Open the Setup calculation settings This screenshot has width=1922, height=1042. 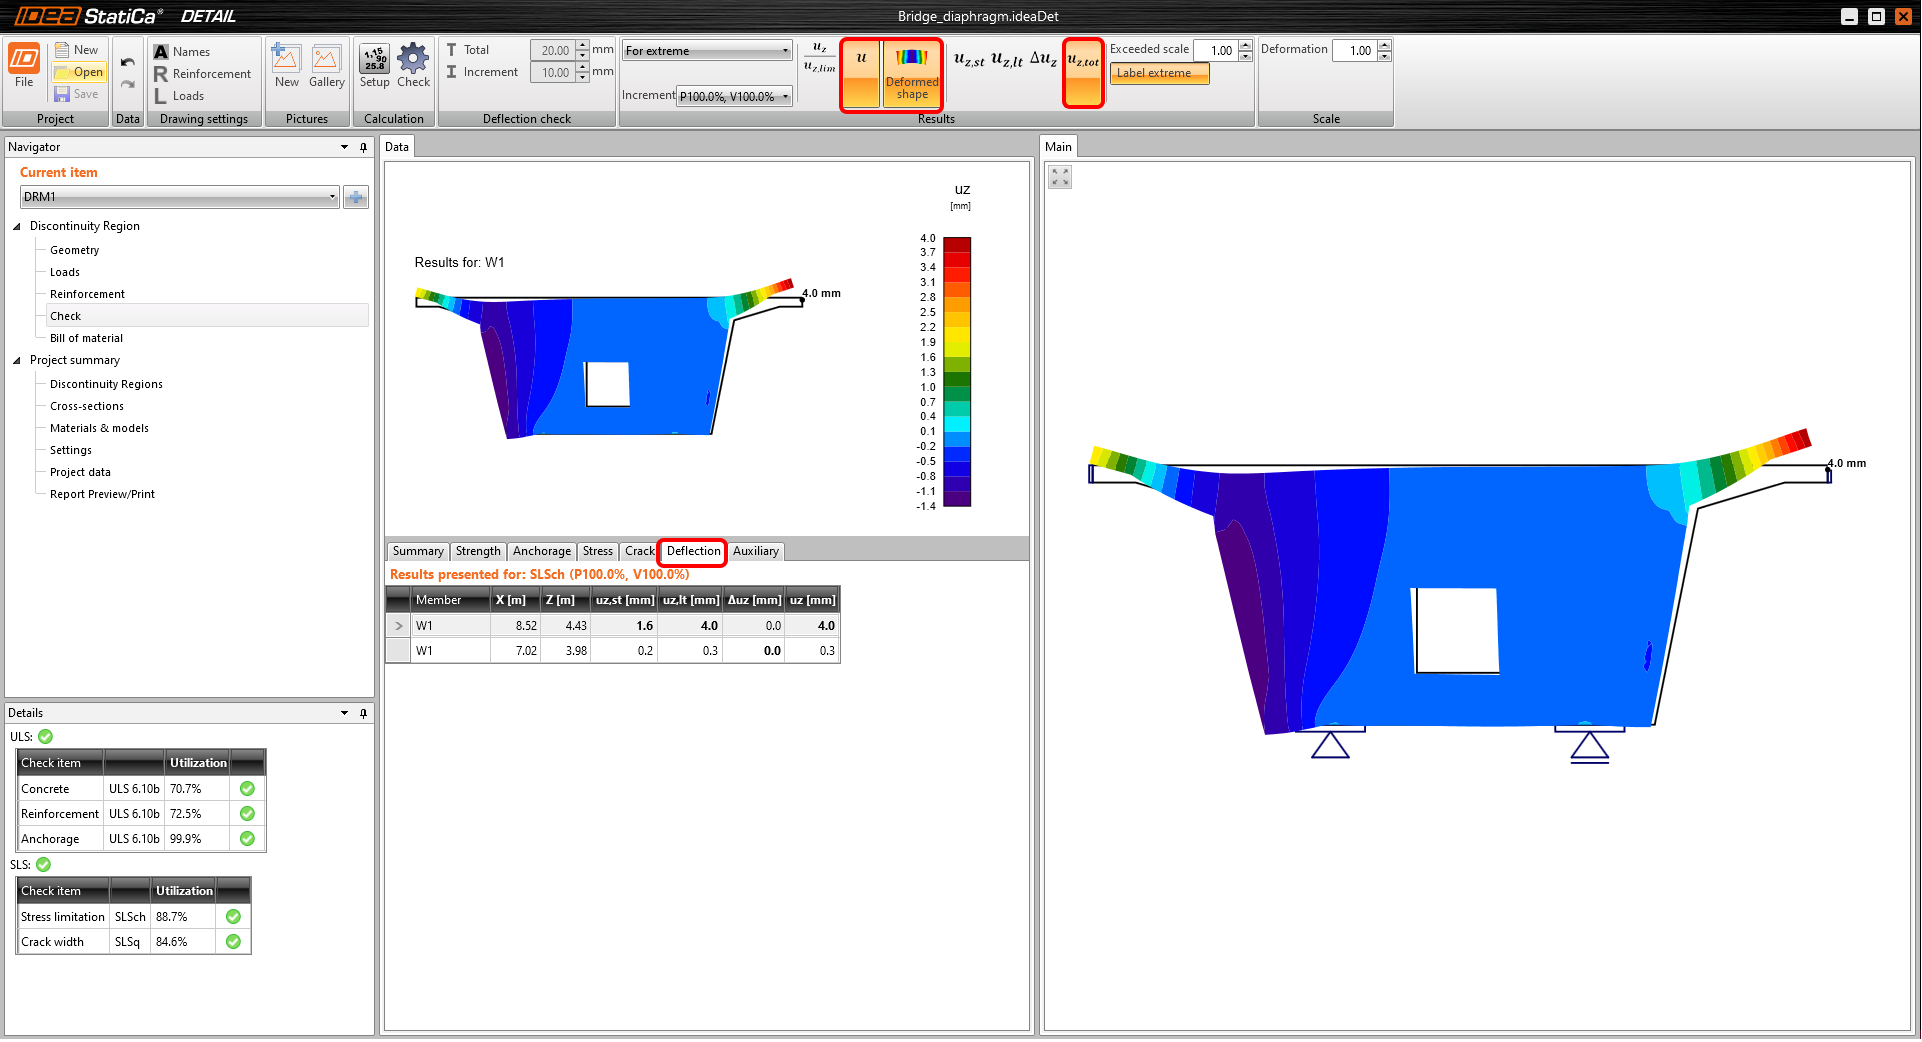tap(374, 65)
